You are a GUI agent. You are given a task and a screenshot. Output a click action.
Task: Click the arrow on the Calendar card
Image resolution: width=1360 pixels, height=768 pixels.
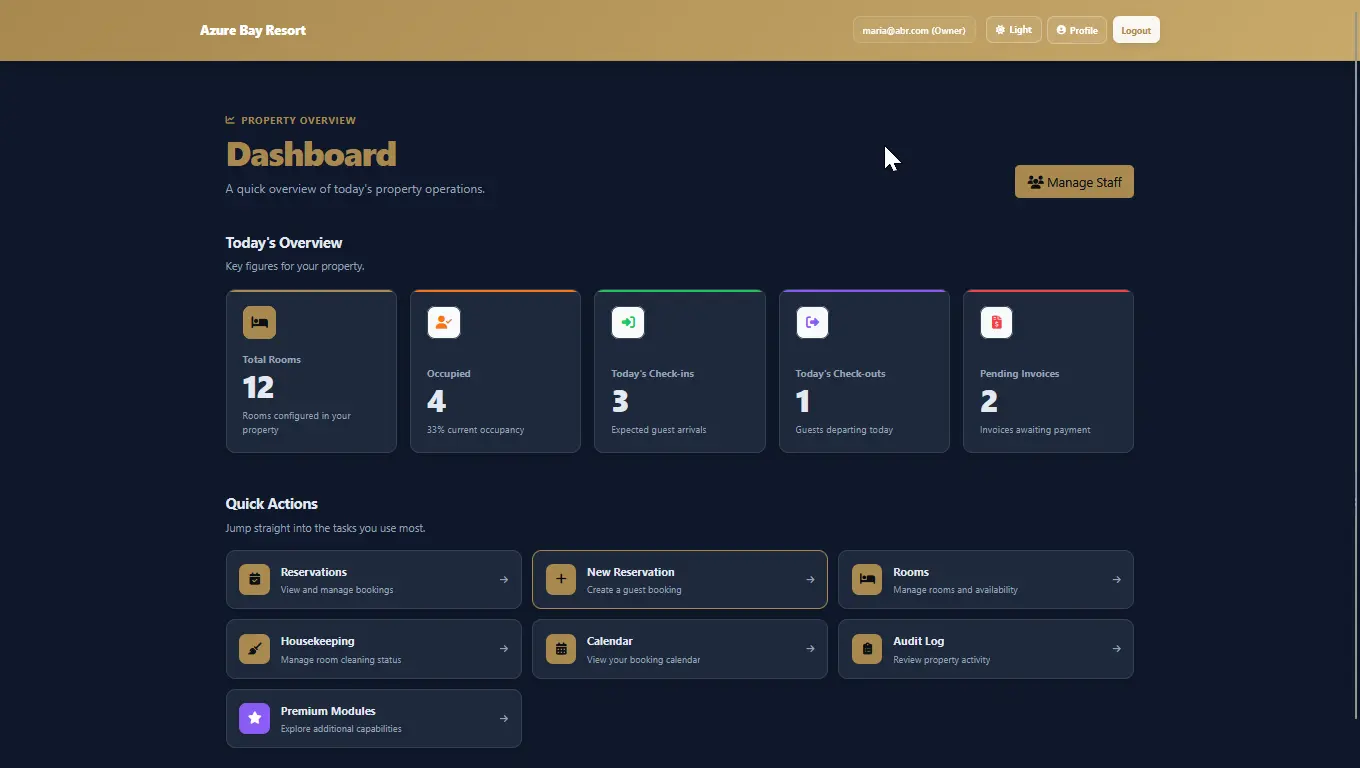[810, 649]
